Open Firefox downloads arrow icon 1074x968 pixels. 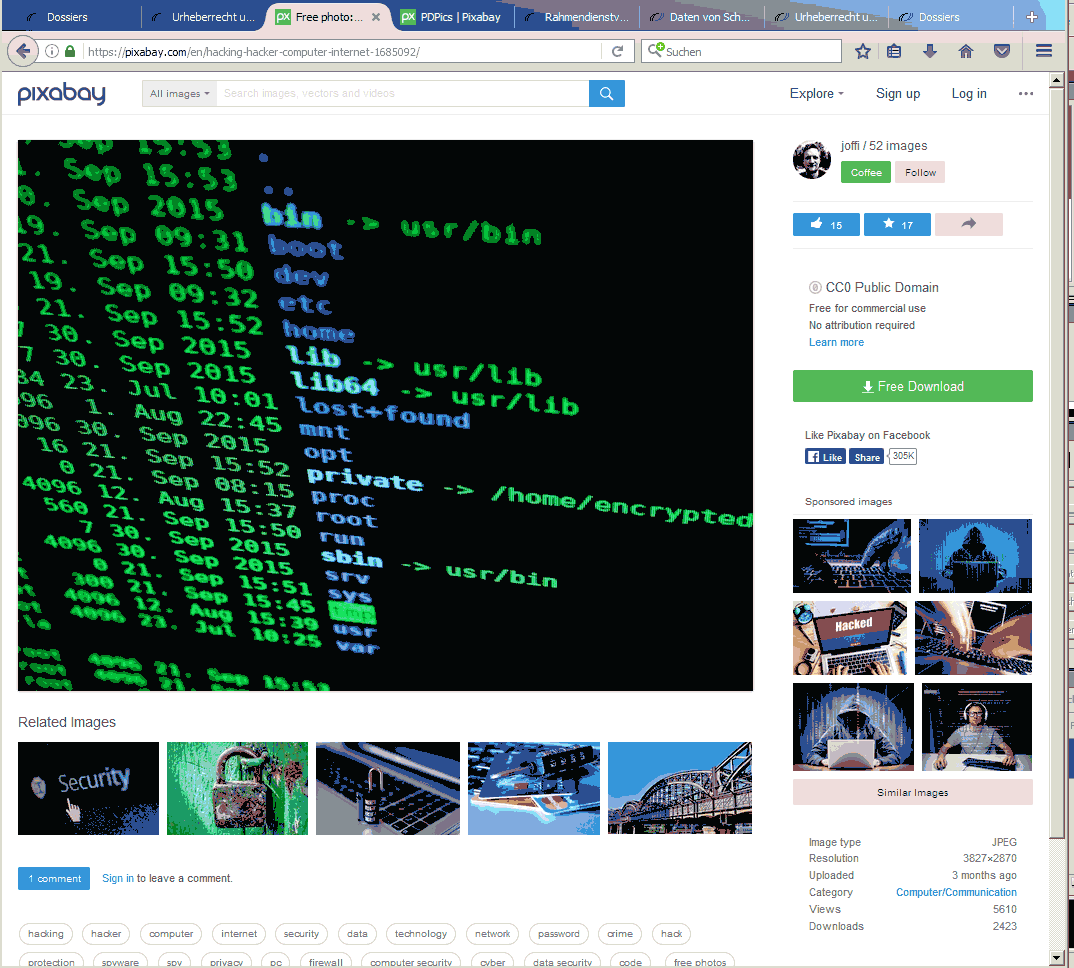click(929, 51)
